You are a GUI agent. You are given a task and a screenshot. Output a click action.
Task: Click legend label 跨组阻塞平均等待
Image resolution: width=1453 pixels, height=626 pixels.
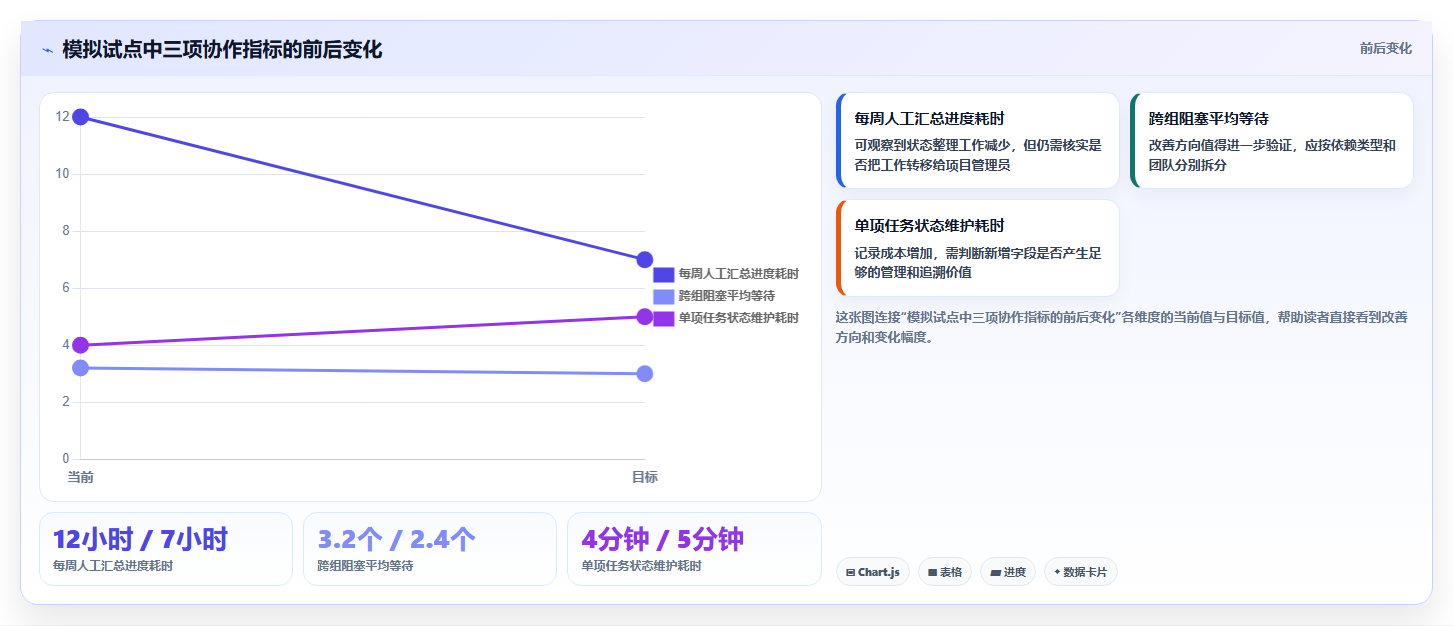(727, 296)
